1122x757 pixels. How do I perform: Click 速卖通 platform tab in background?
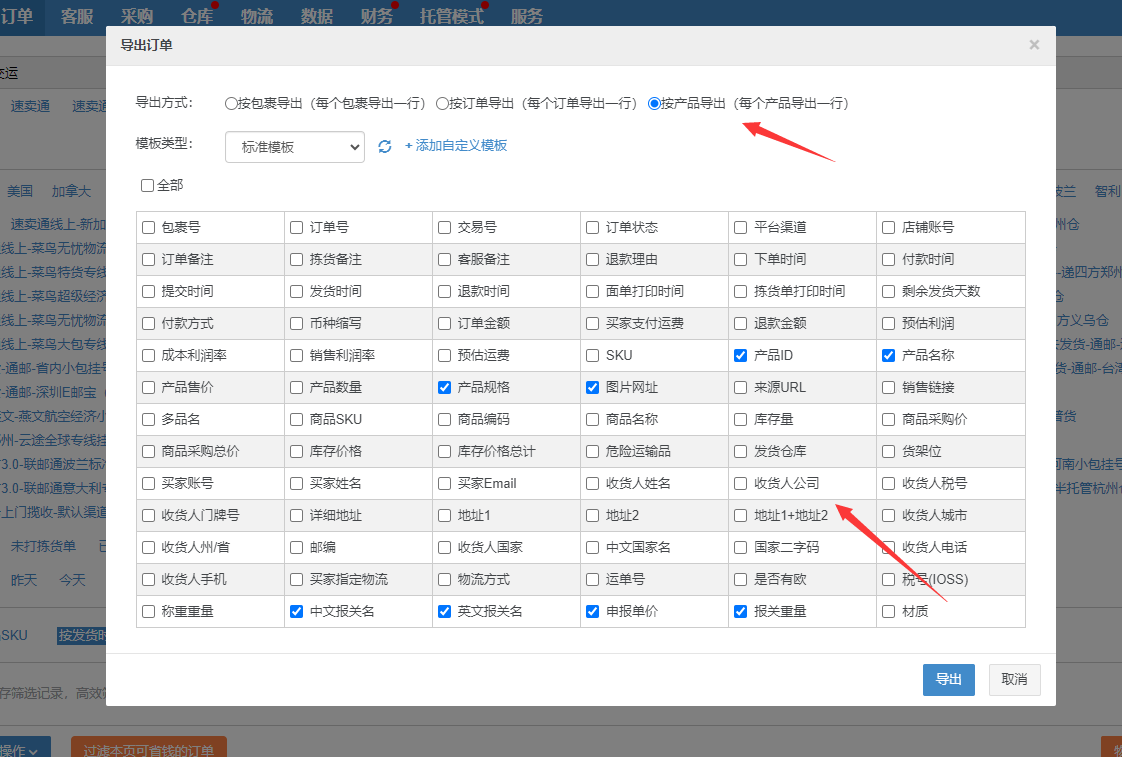30,106
